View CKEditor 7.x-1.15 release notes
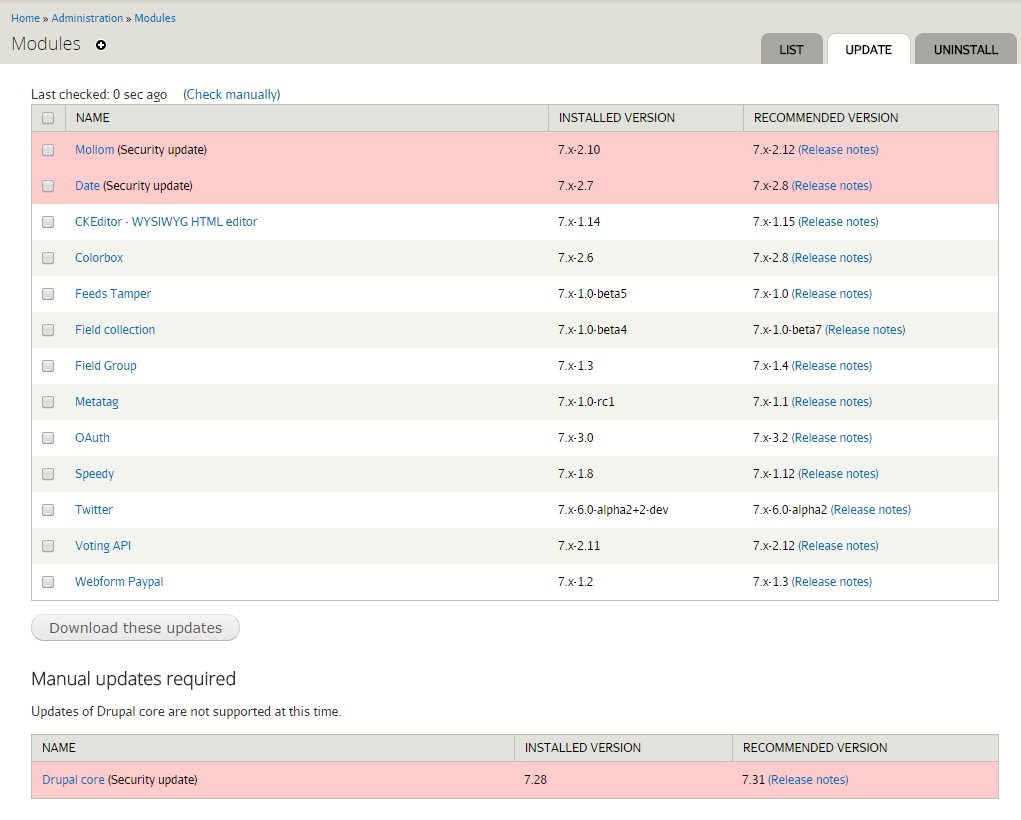 tap(838, 221)
